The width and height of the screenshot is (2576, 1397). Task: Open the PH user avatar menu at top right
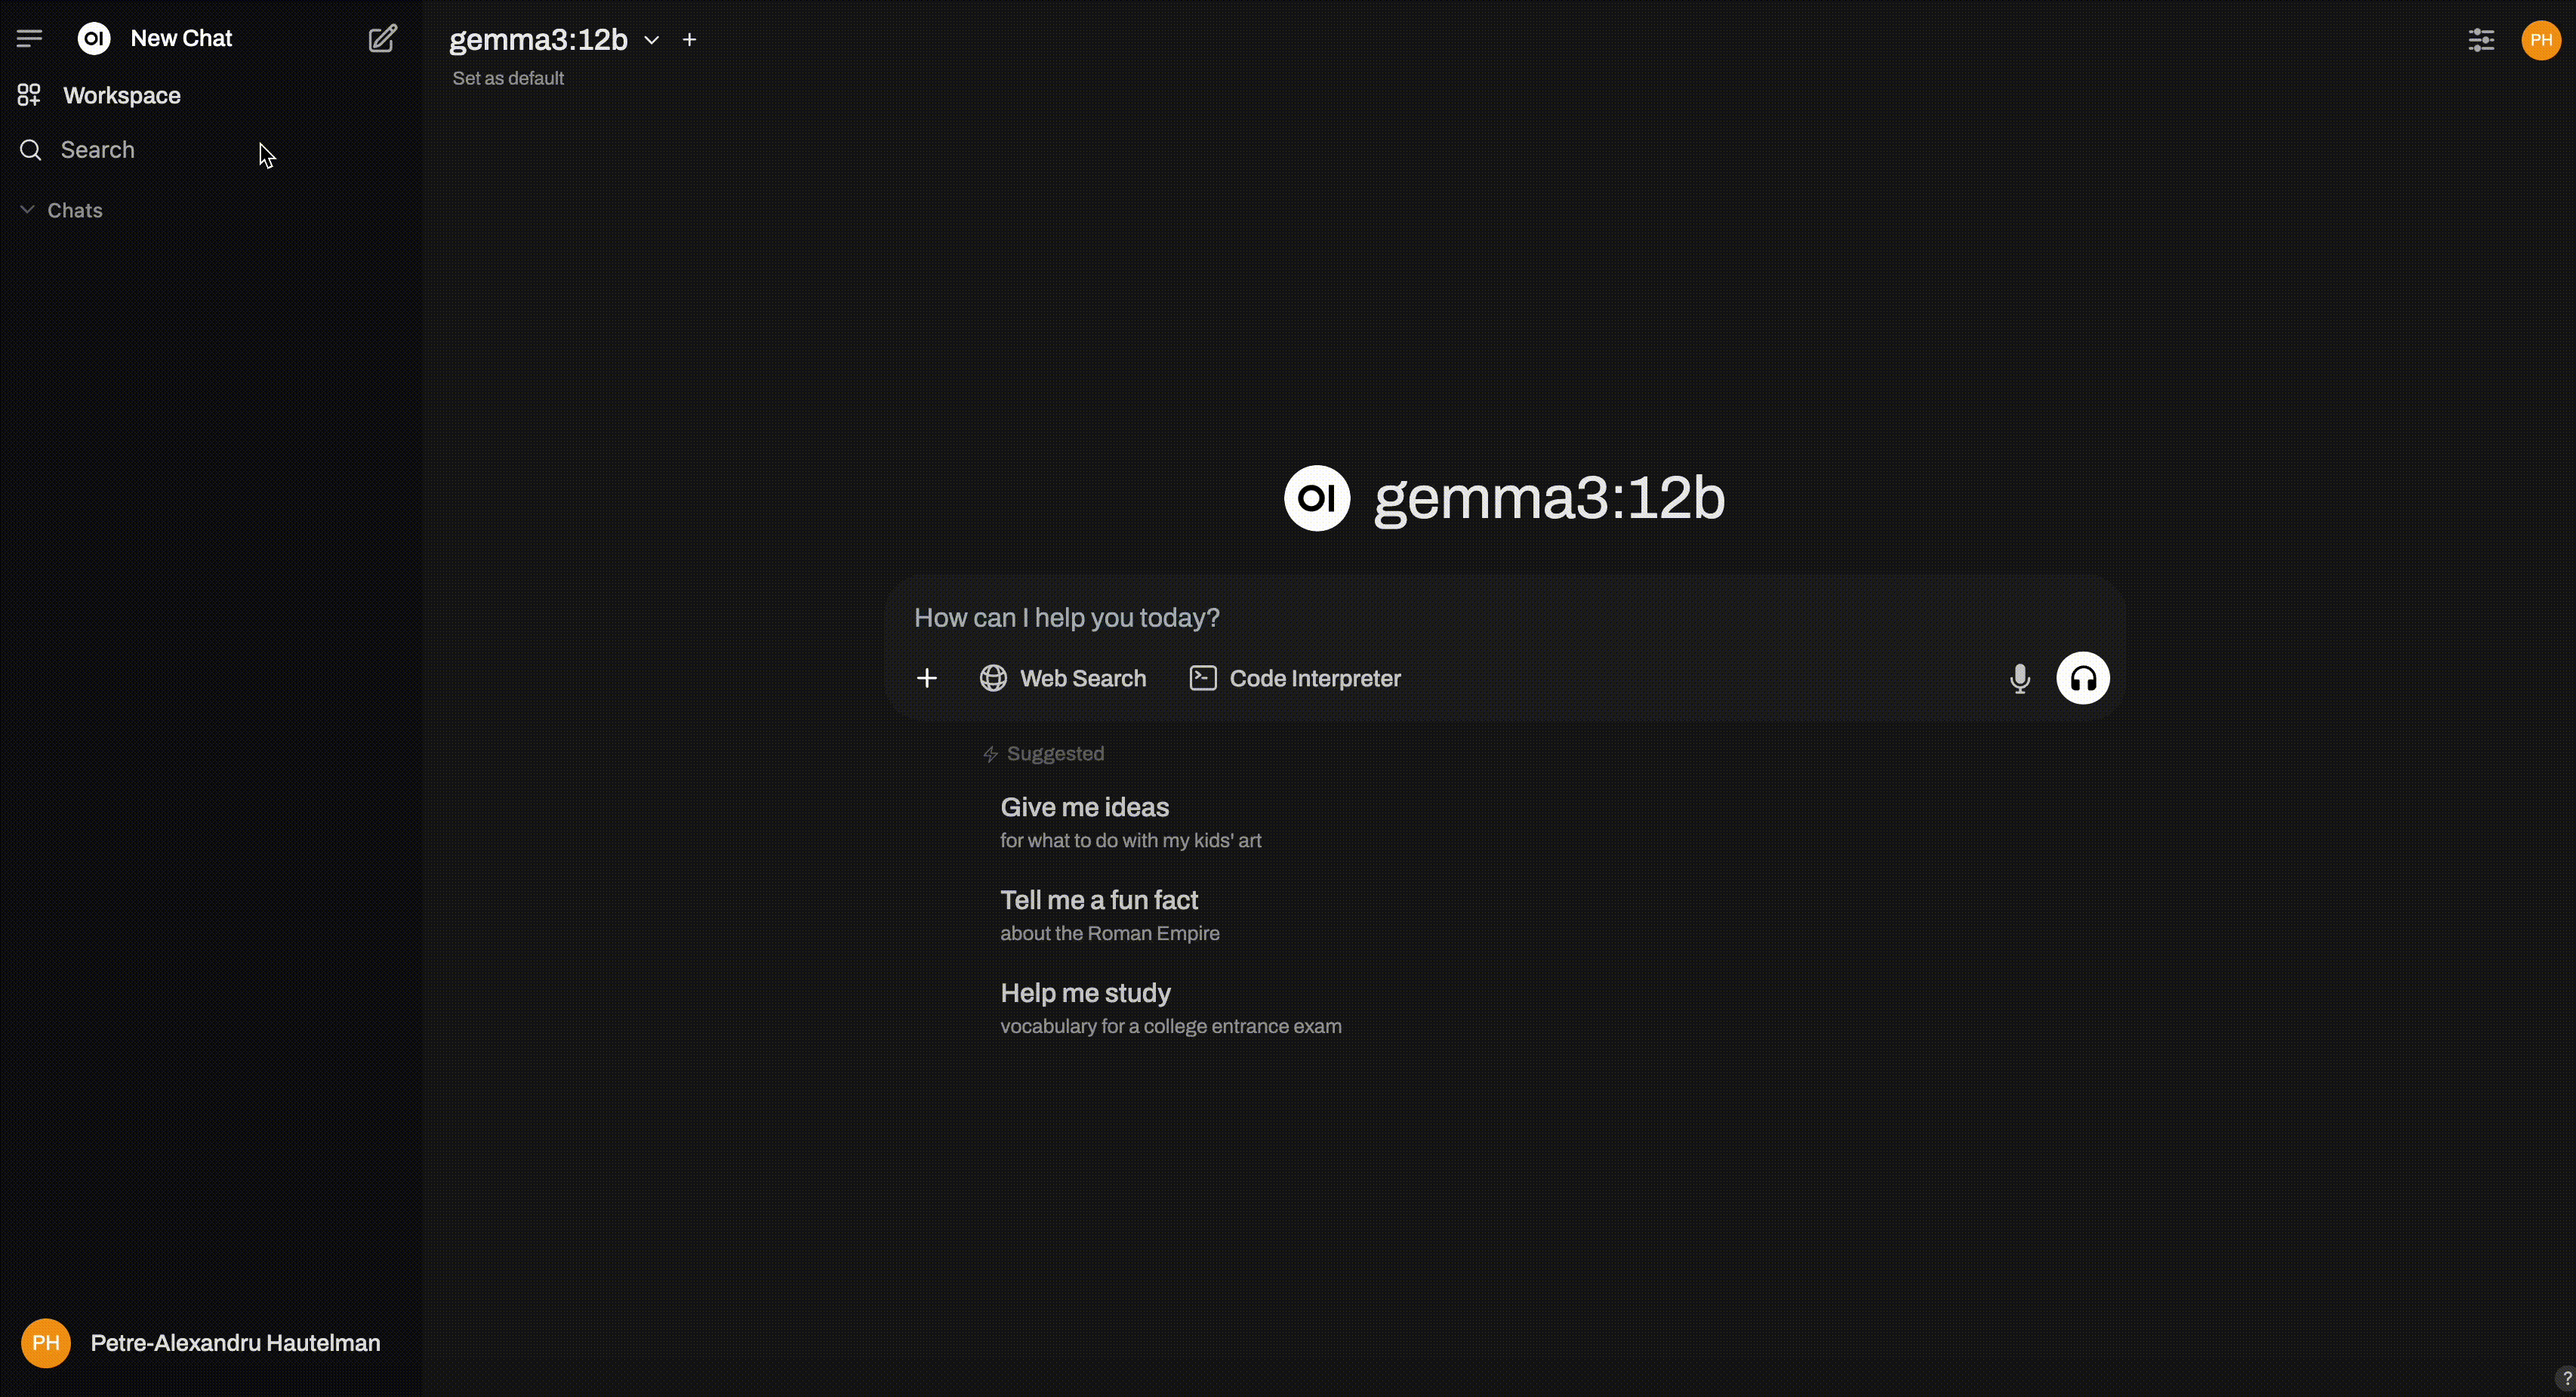click(x=2541, y=40)
